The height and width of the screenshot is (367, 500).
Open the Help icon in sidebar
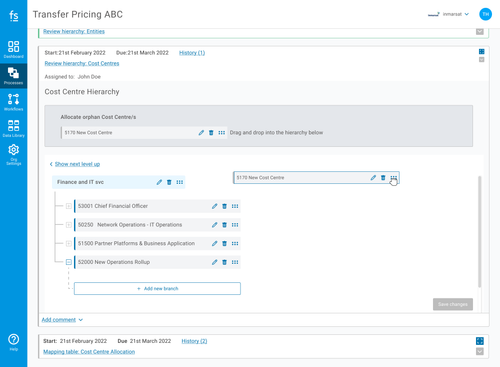click(13, 342)
